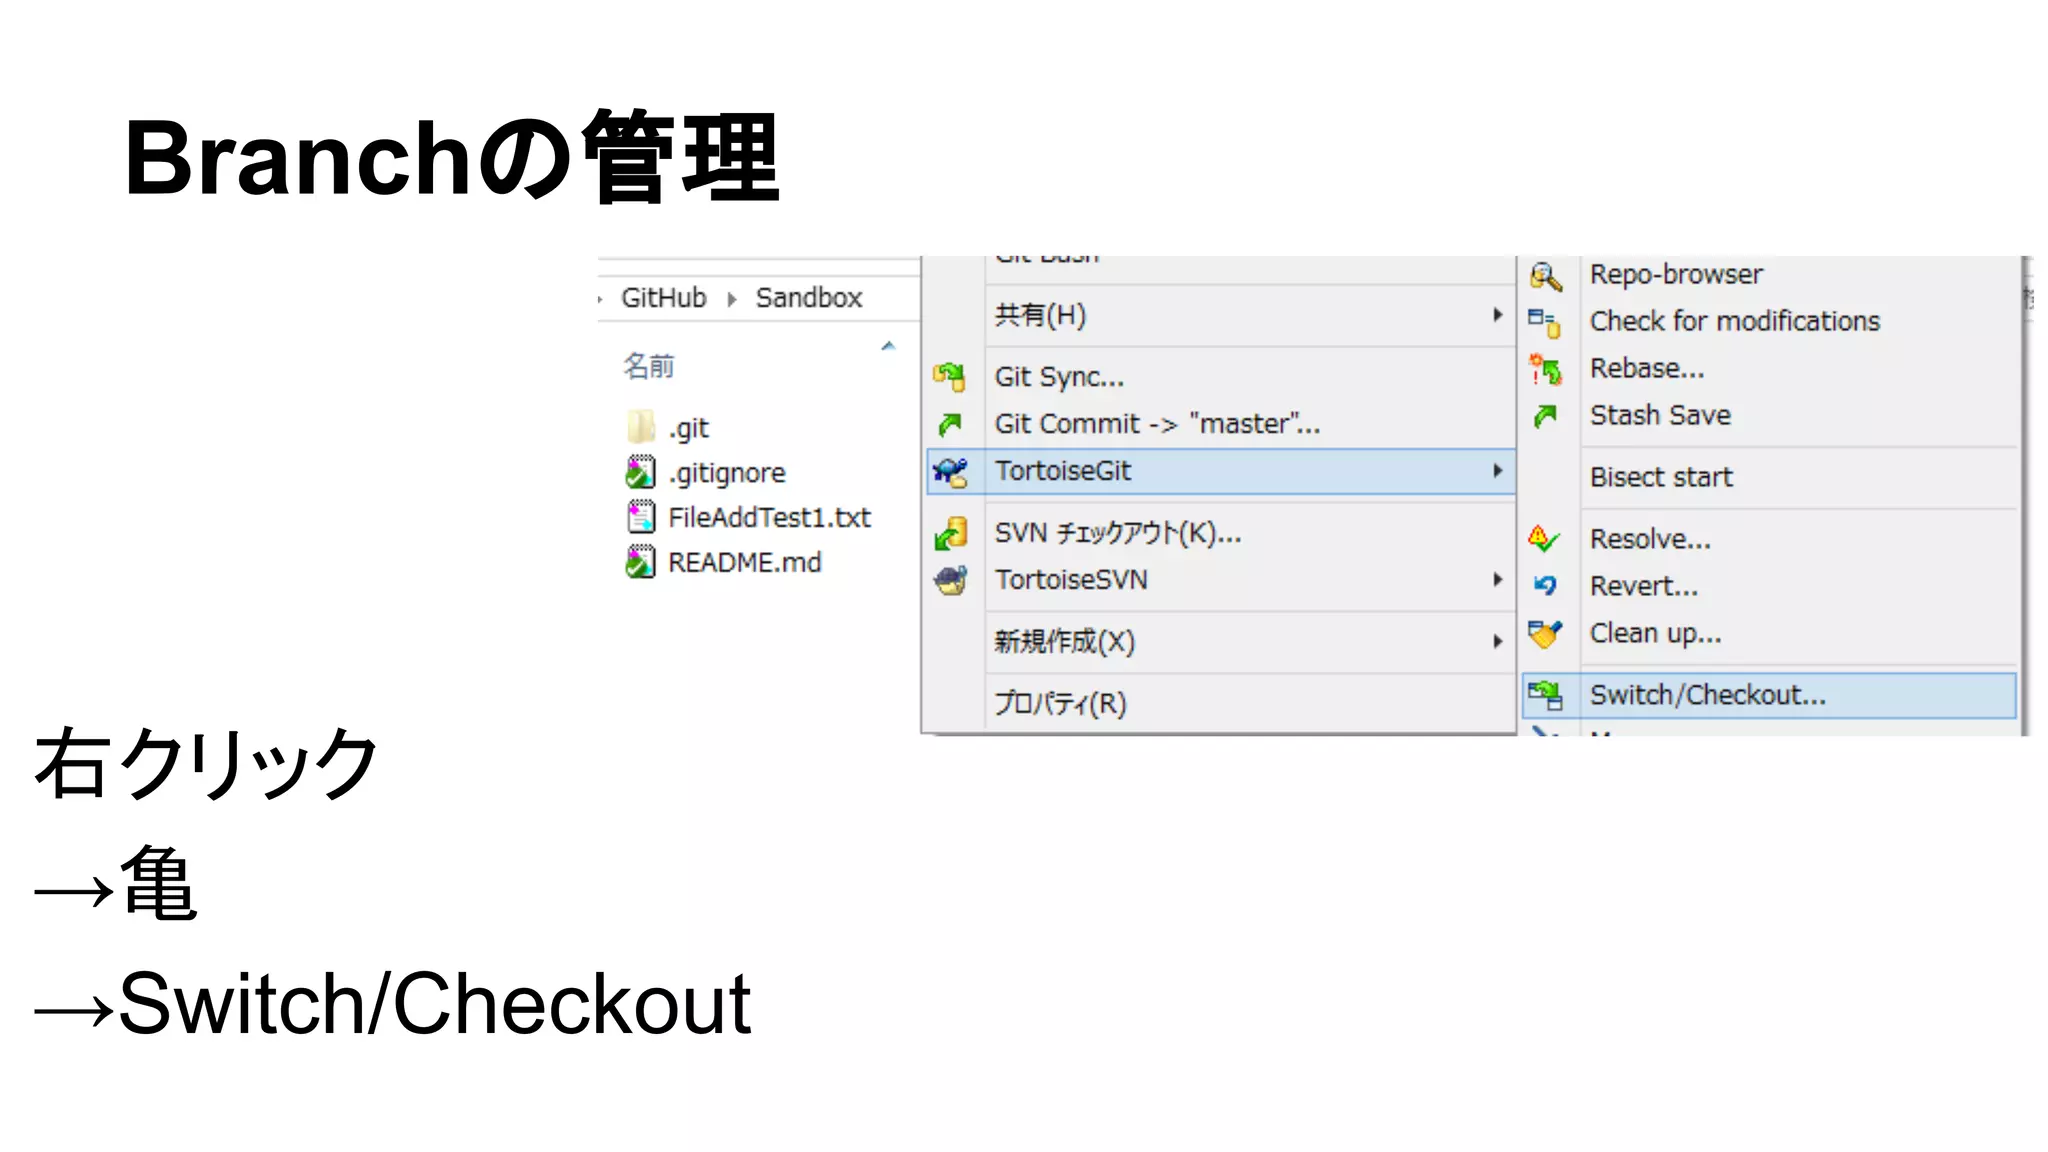Open the TortoiseSVN menu entry

pos(1220,580)
